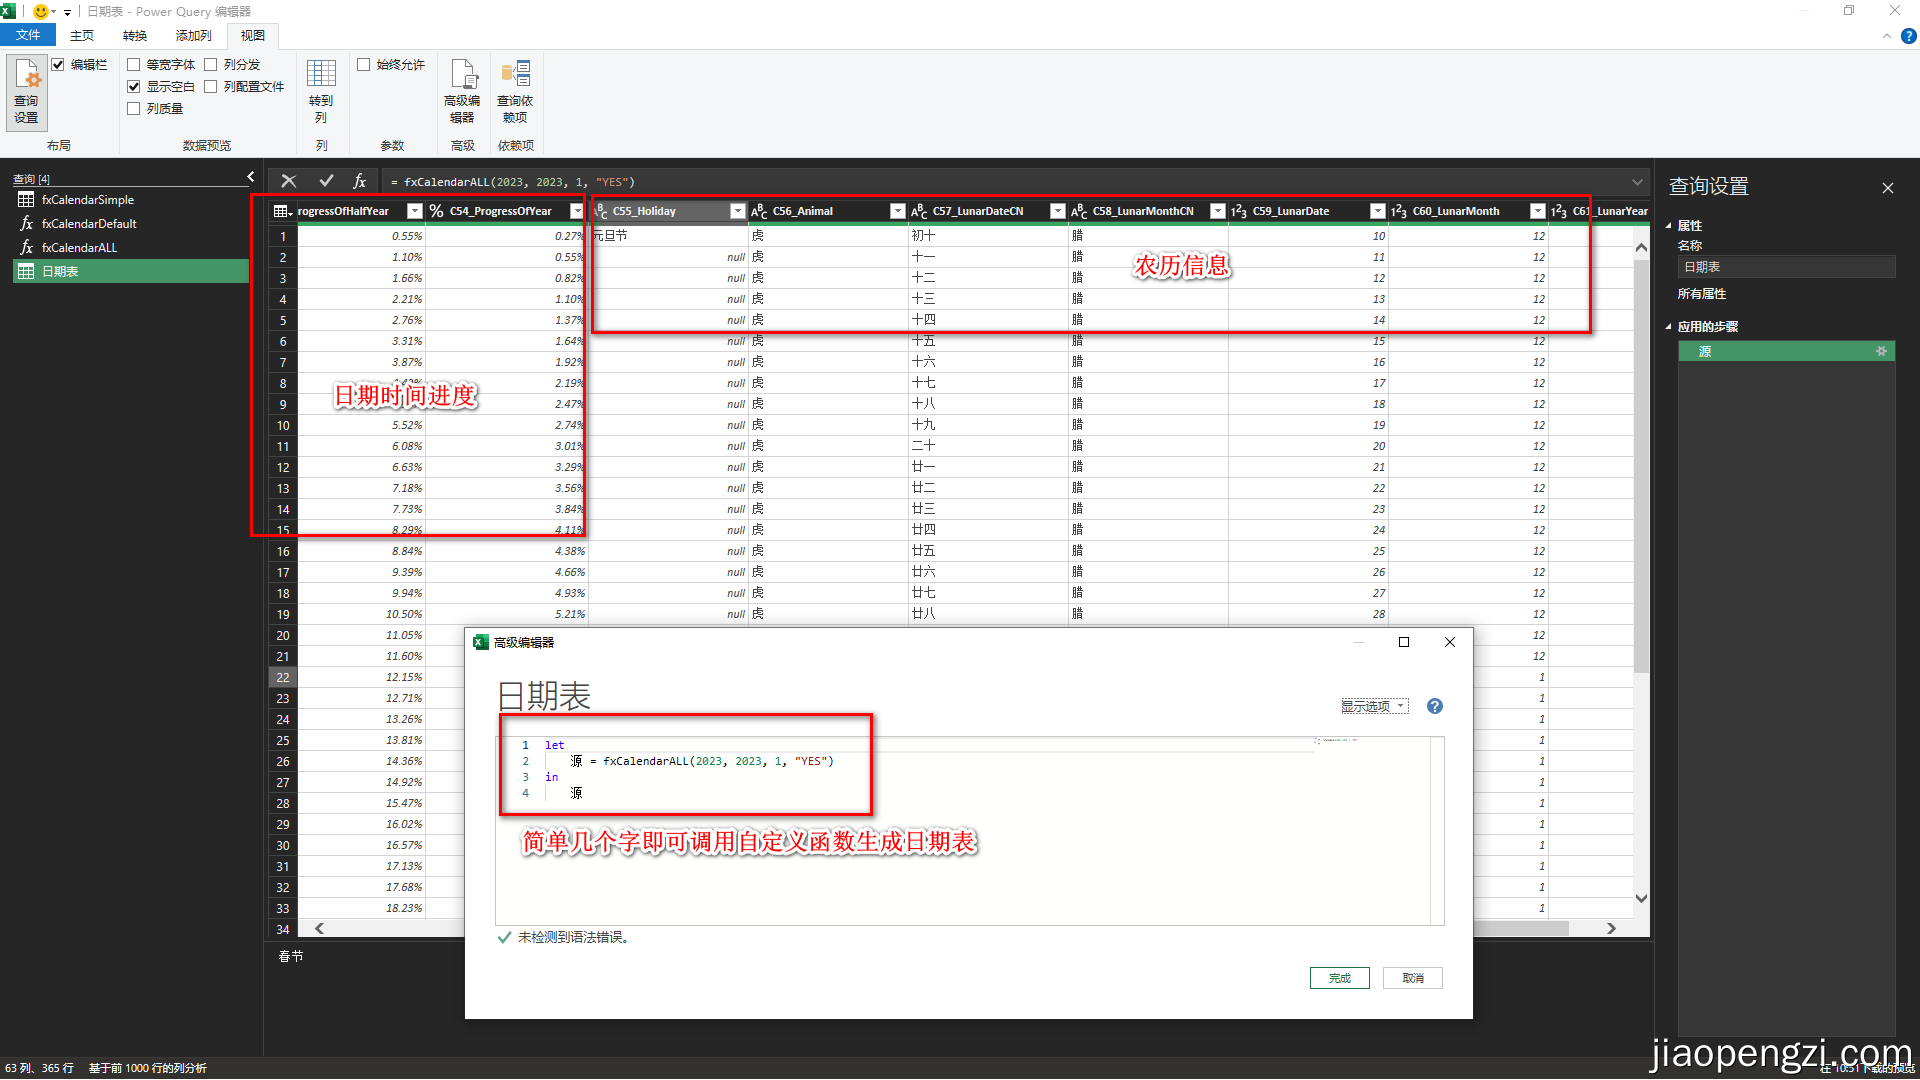Select the fxCalendarALL query
1920x1080 pixels.
pyautogui.click(x=79, y=248)
